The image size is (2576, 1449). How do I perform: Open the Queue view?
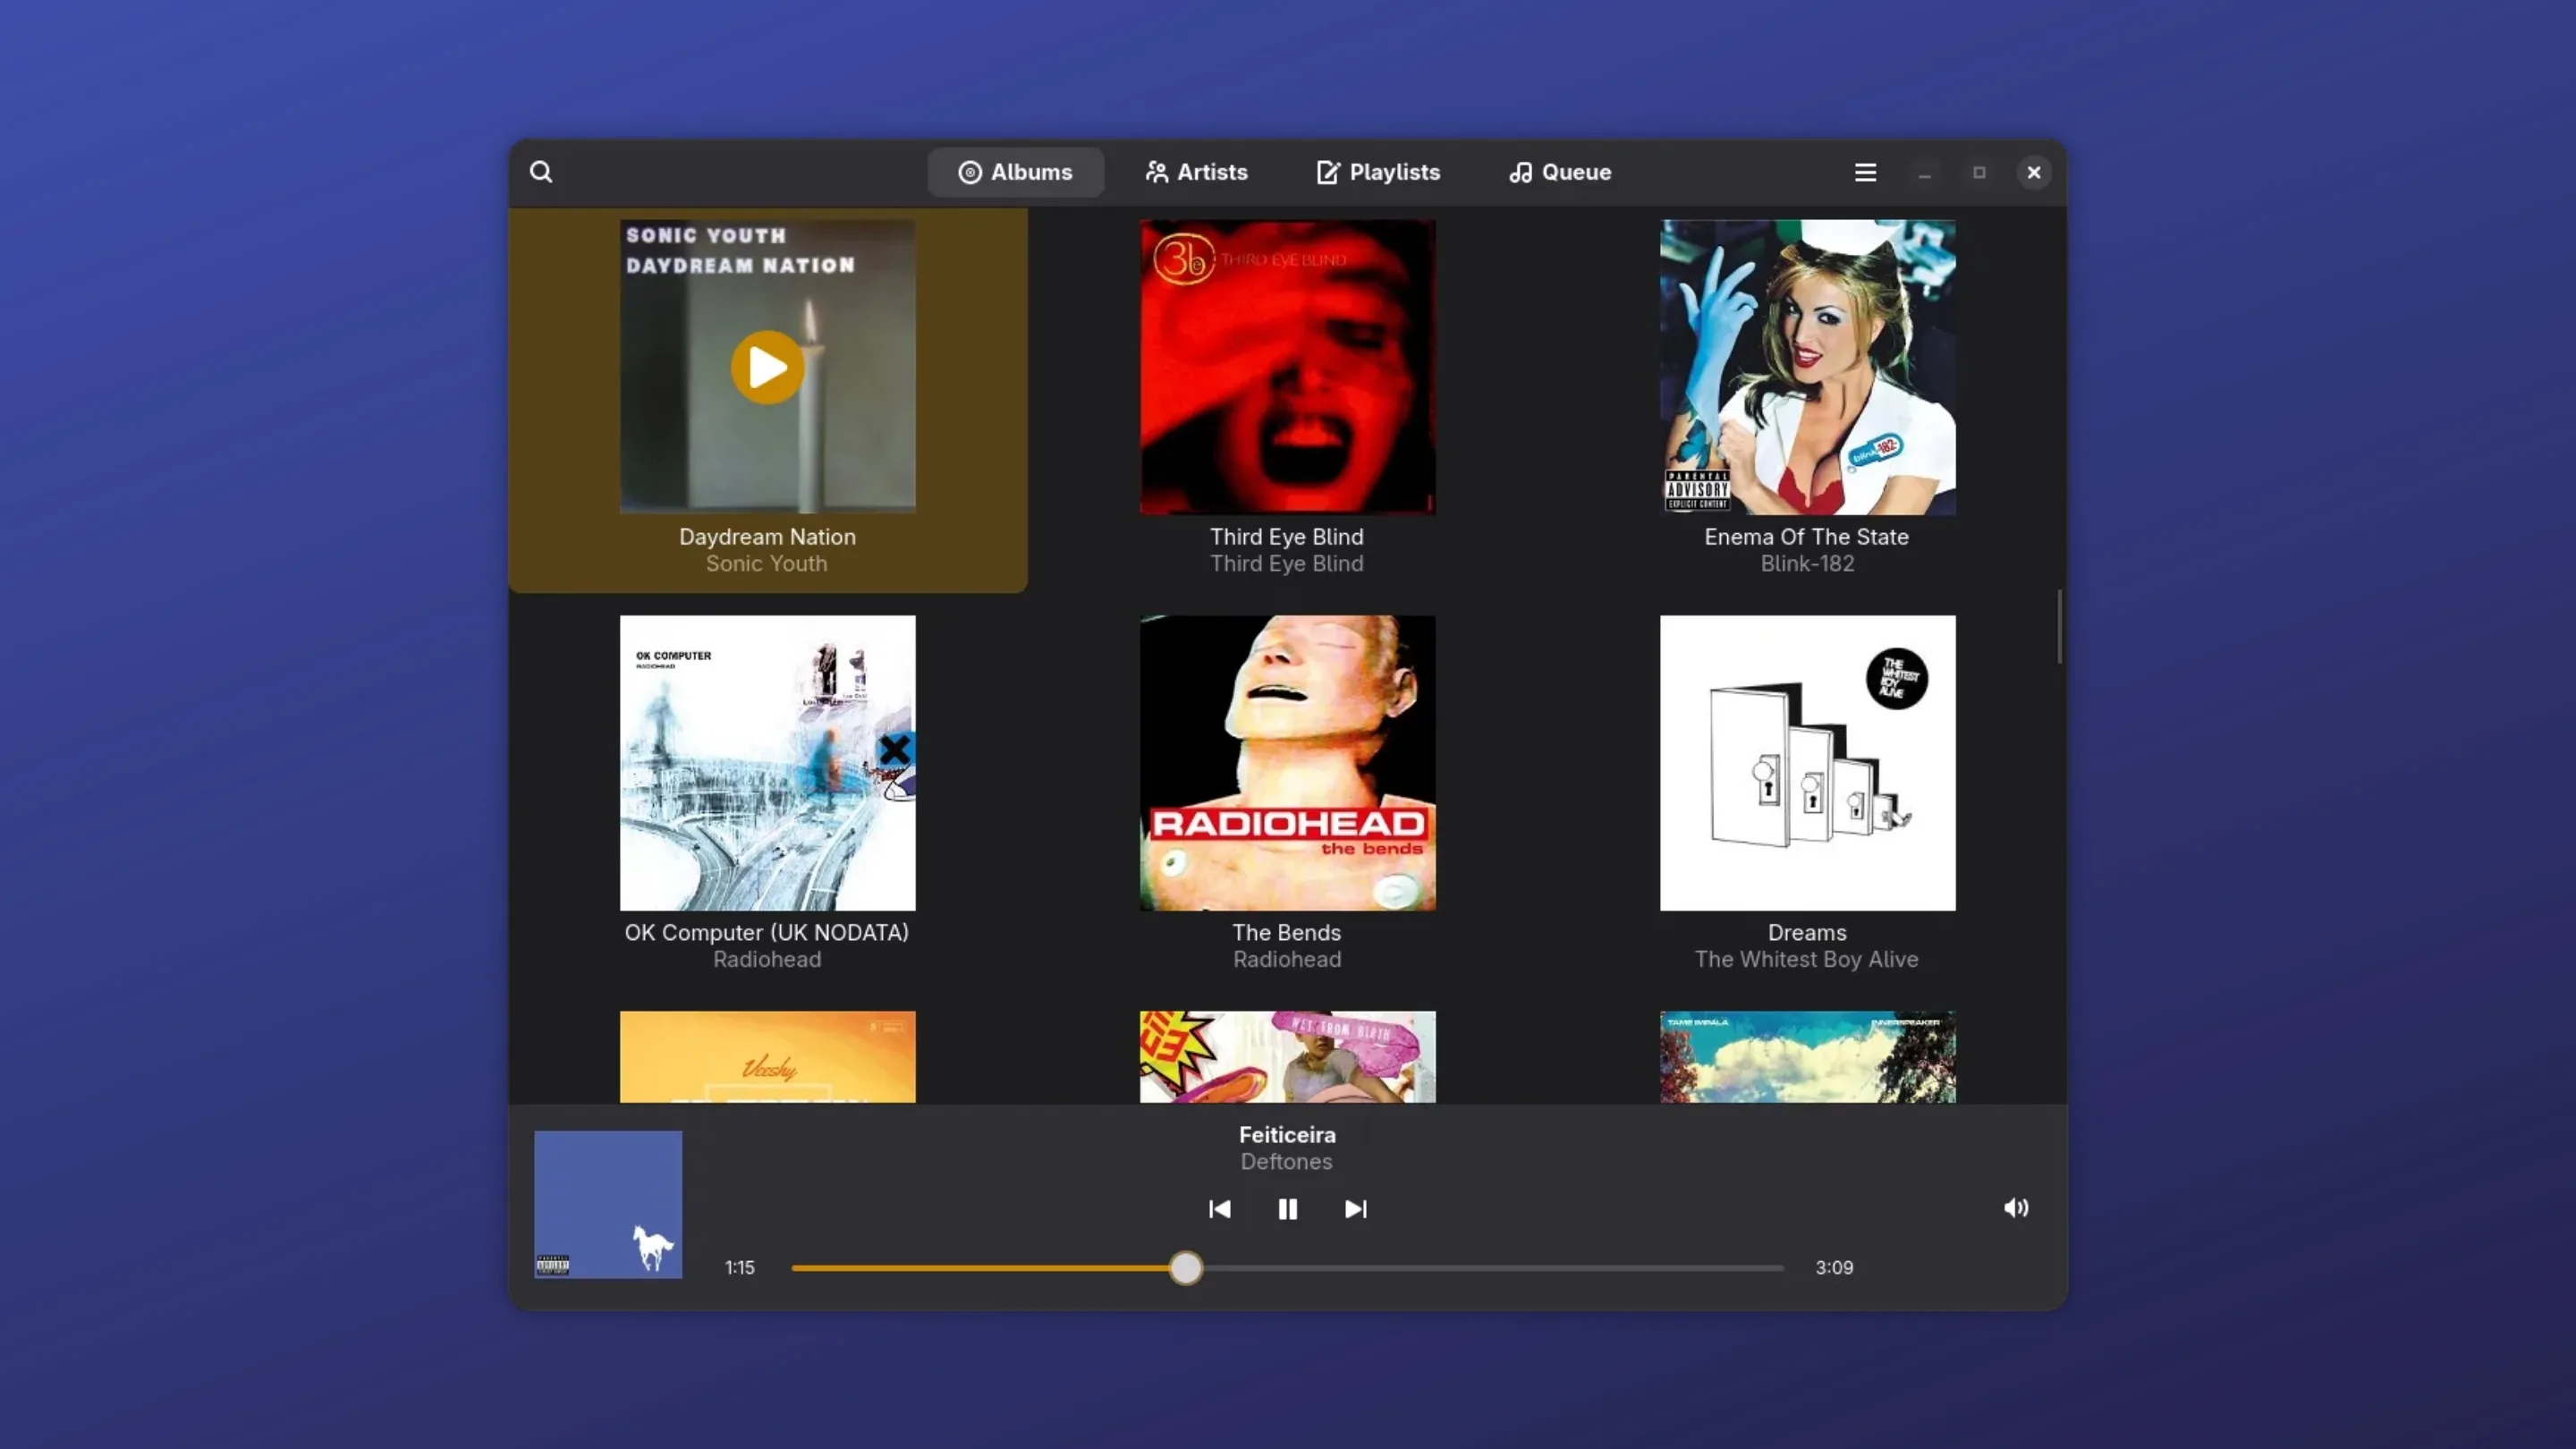1558,172
